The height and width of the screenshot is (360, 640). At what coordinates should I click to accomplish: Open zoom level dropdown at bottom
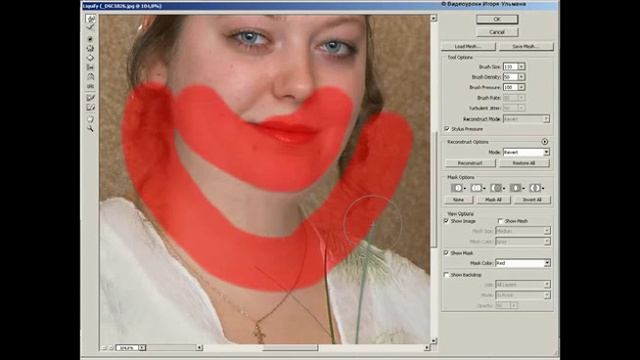(142, 348)
